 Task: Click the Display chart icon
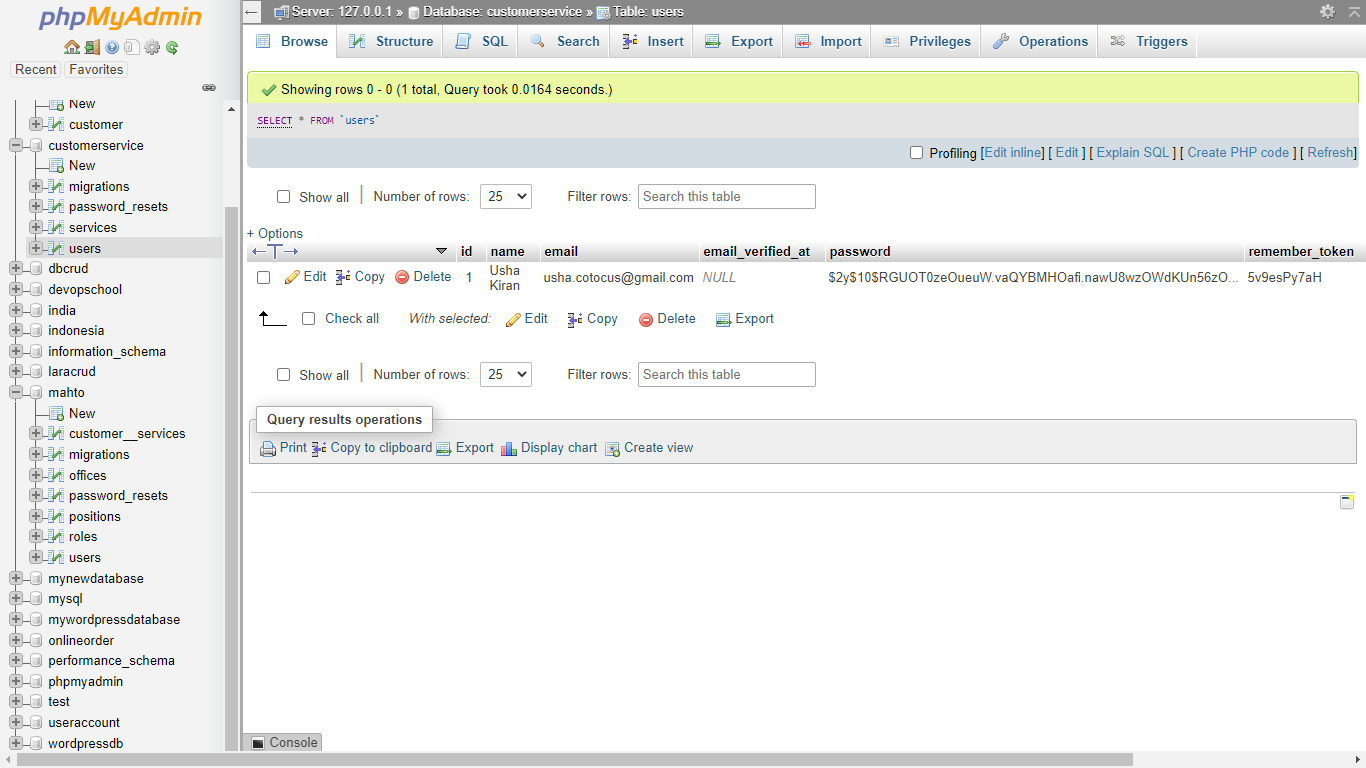click(x=509, y=448)
